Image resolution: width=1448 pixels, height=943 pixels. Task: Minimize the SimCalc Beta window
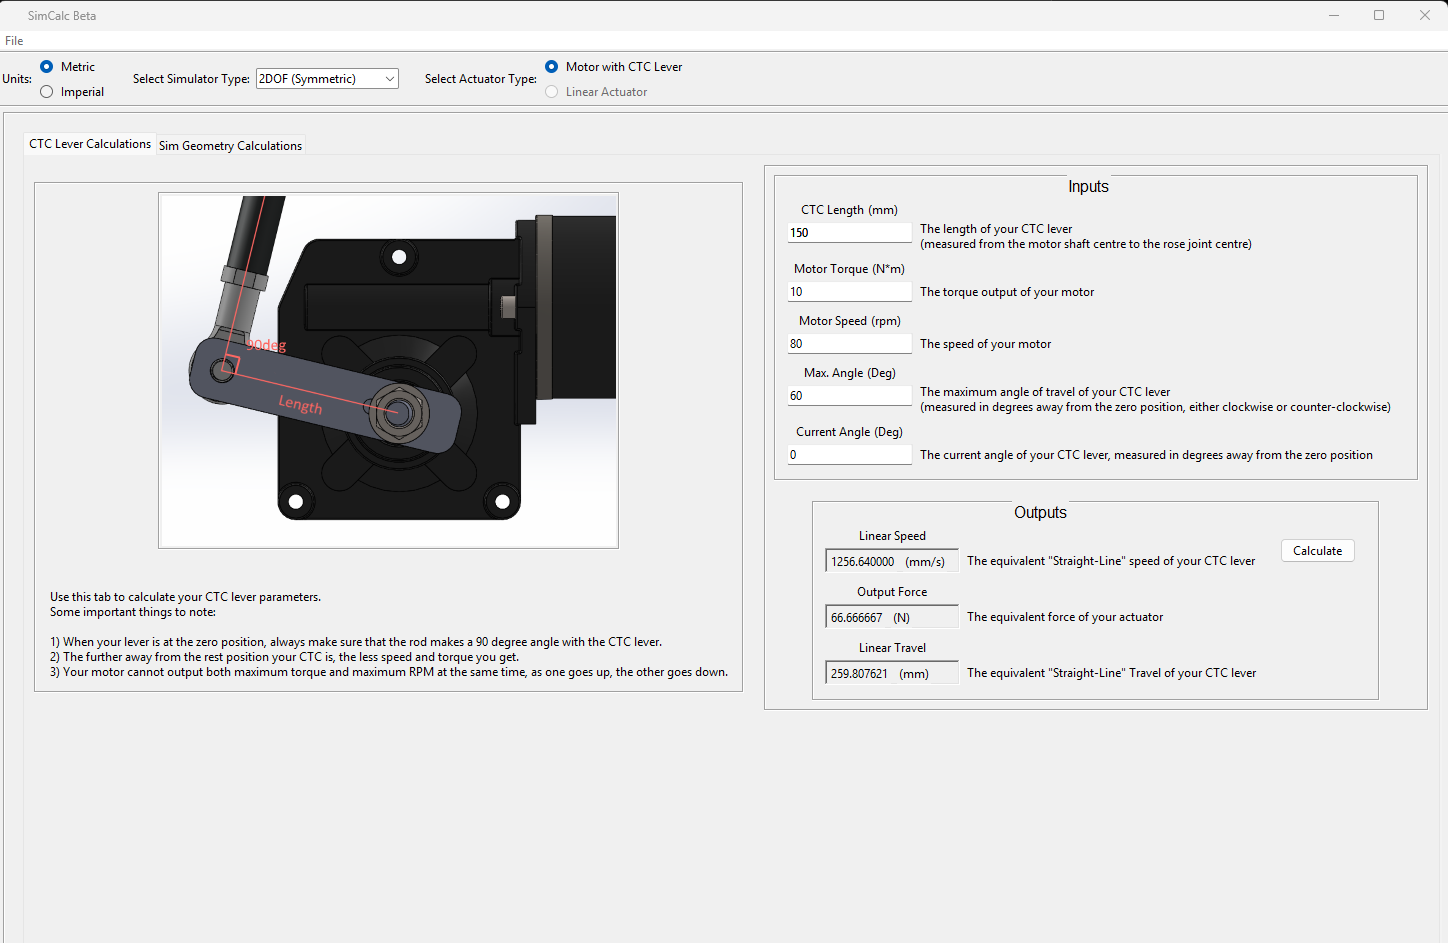(1334, 15)
